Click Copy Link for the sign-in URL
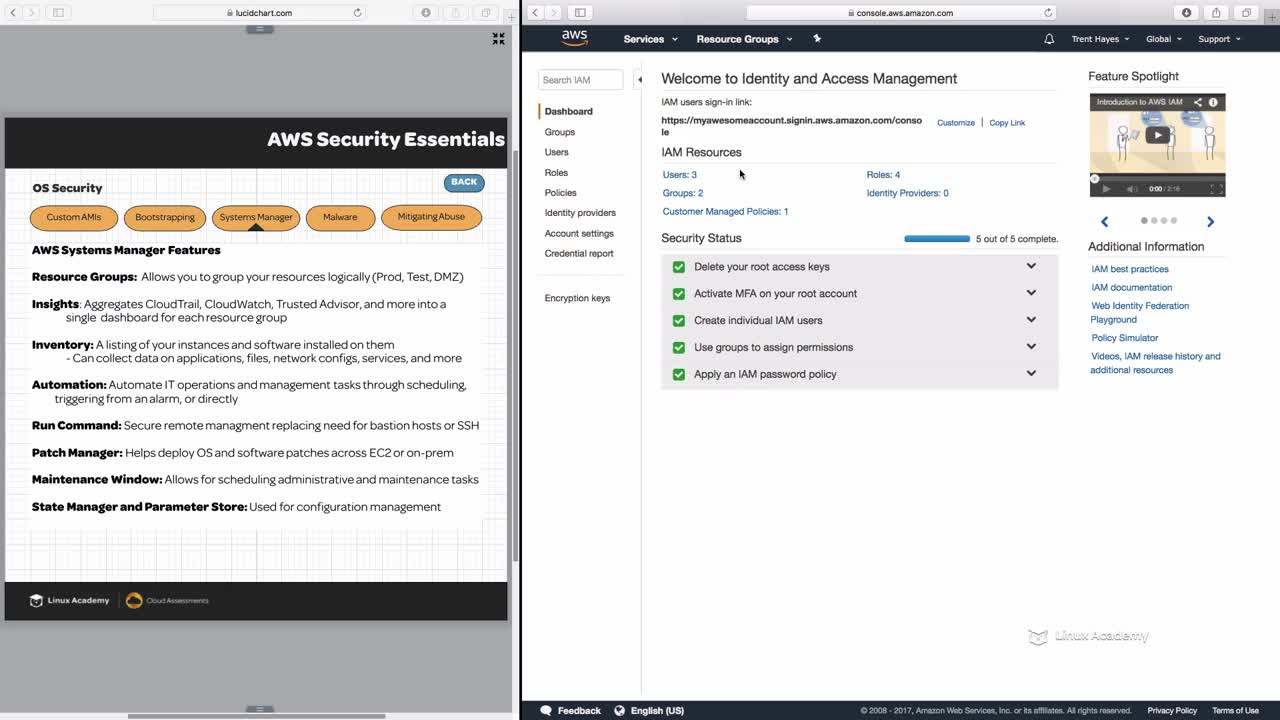1280x720 pixels. point(1007,123)
